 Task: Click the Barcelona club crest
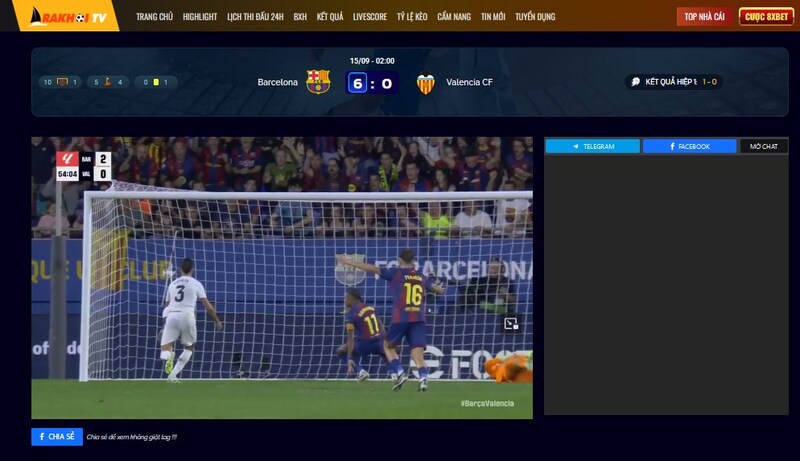click(318, 82)
